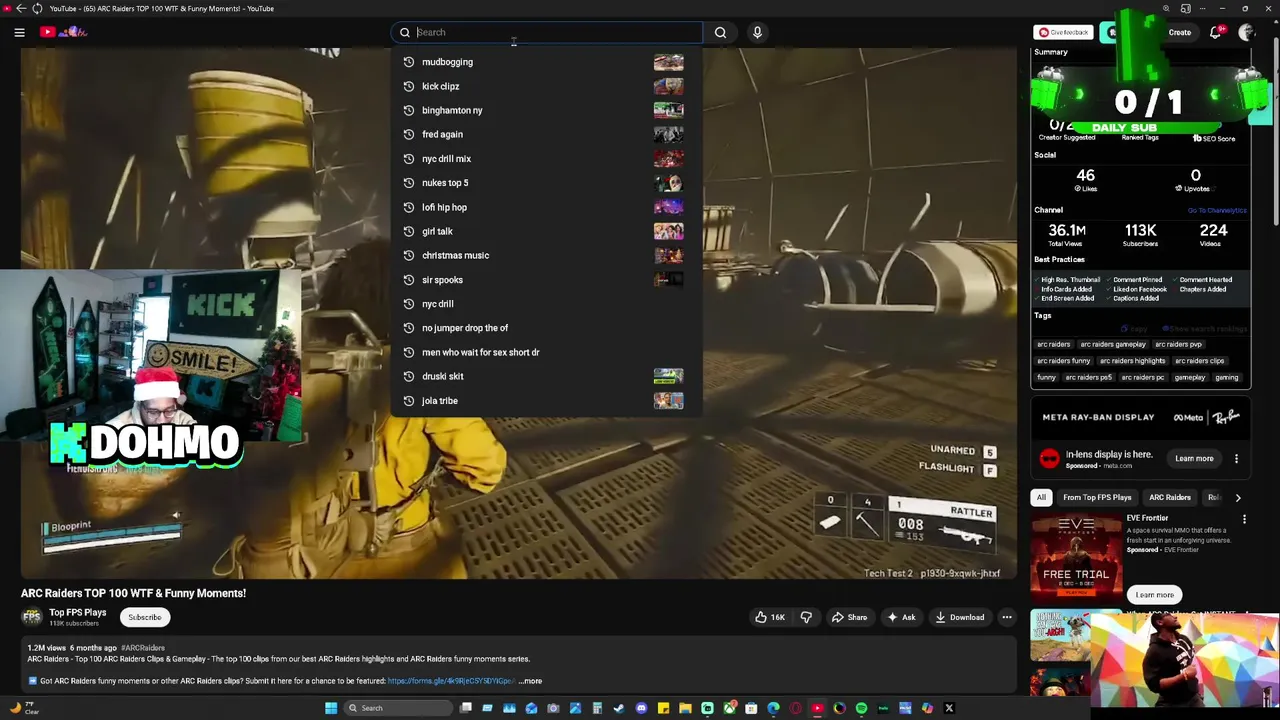Open the three-dot more actions under the video

(x=1007, y=617)
